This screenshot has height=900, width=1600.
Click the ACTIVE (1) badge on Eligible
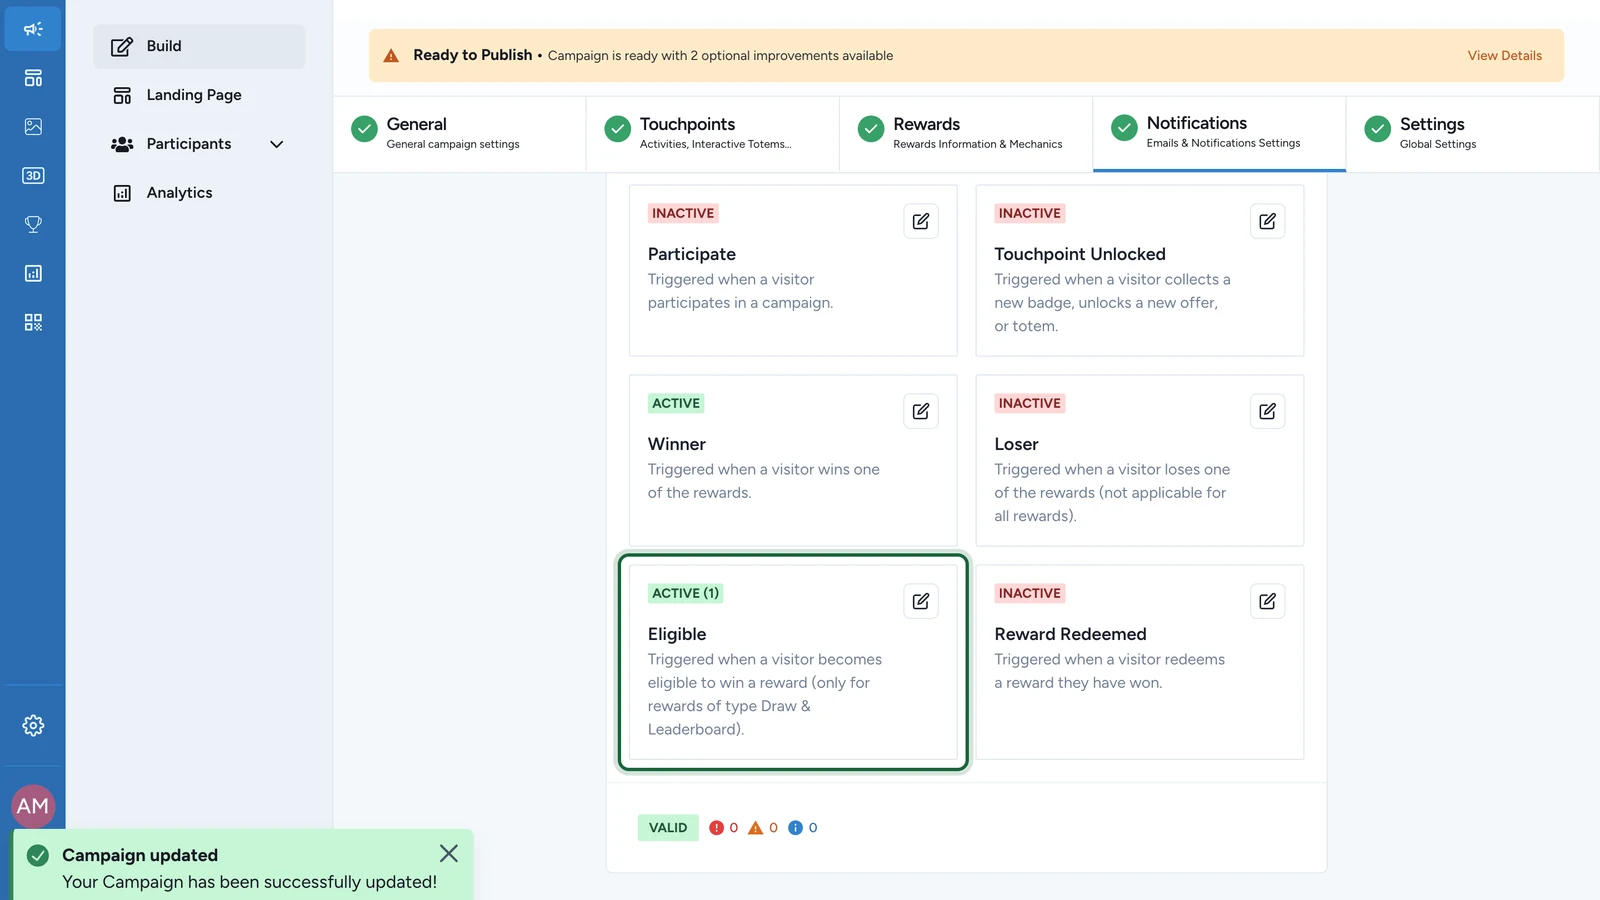coord(685,593)
